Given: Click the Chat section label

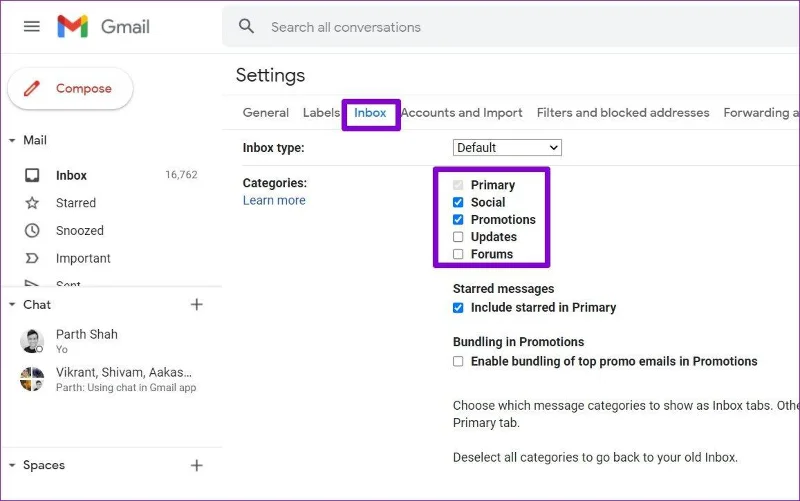Looking at the screenshot, I should pyautogui.click(x=37, y=305).
